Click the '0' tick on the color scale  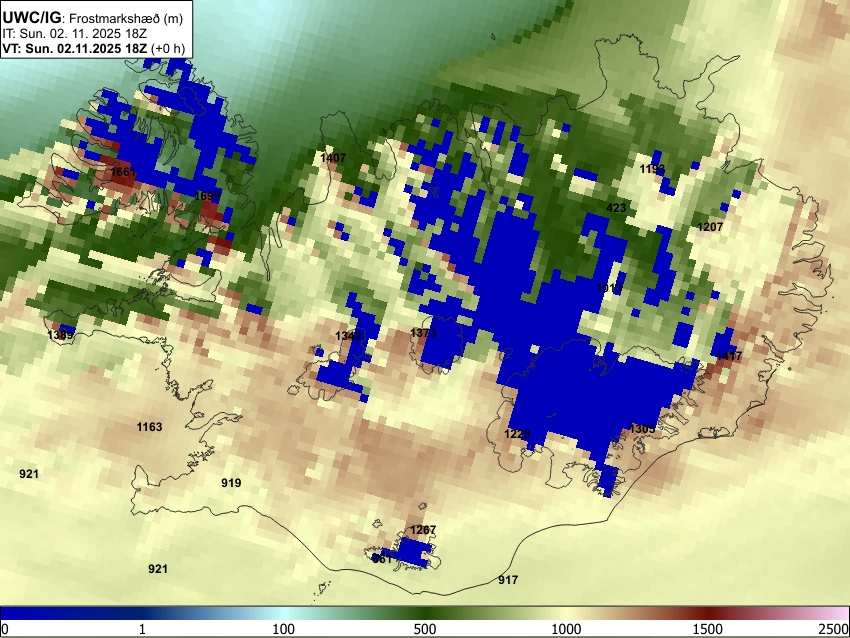tap(5, 629)
